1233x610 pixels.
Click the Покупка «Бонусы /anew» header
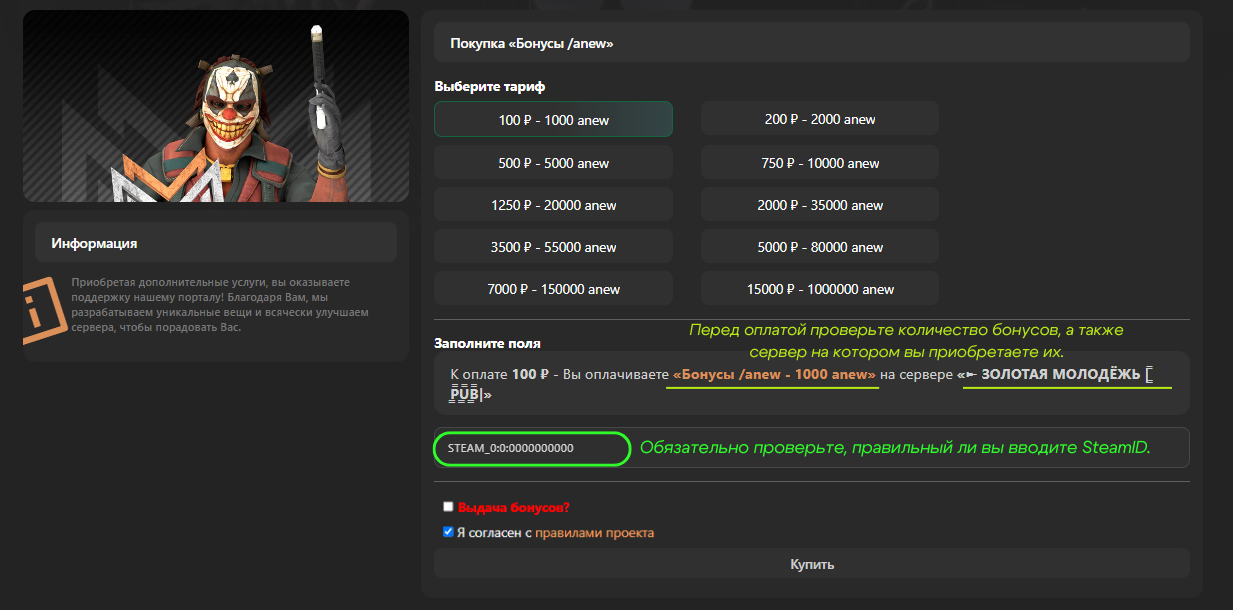(x=812, y=43)
